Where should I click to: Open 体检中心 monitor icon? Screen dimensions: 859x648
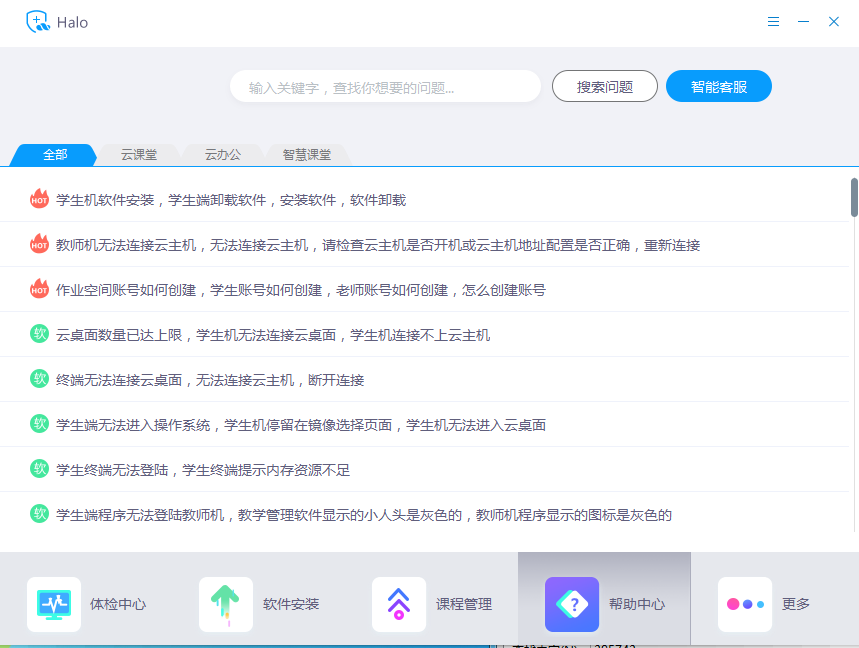[54, 604]
